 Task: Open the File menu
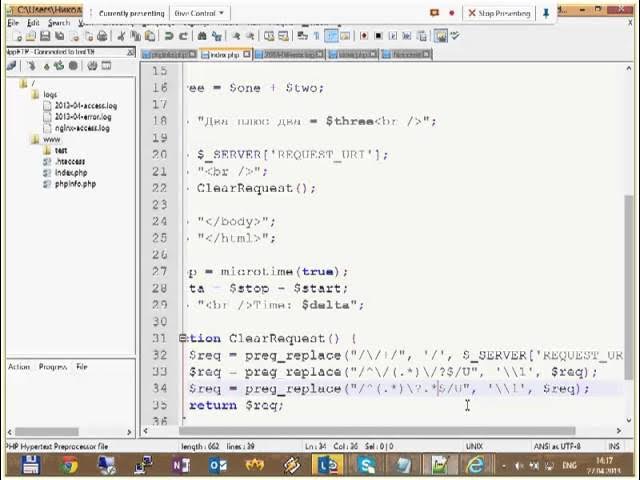[13, 23]
